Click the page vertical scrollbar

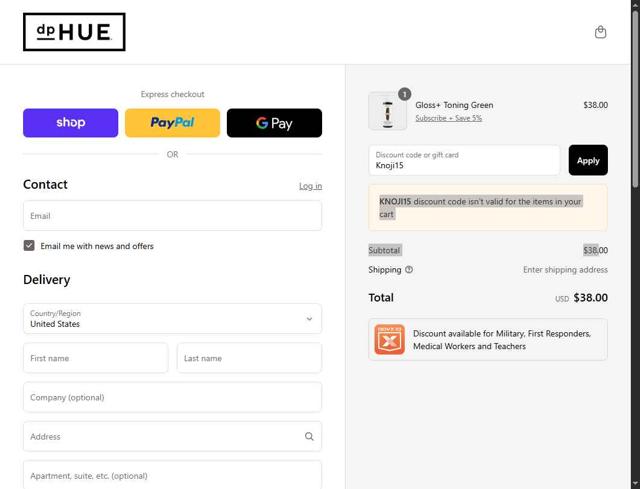pos(635,98)
